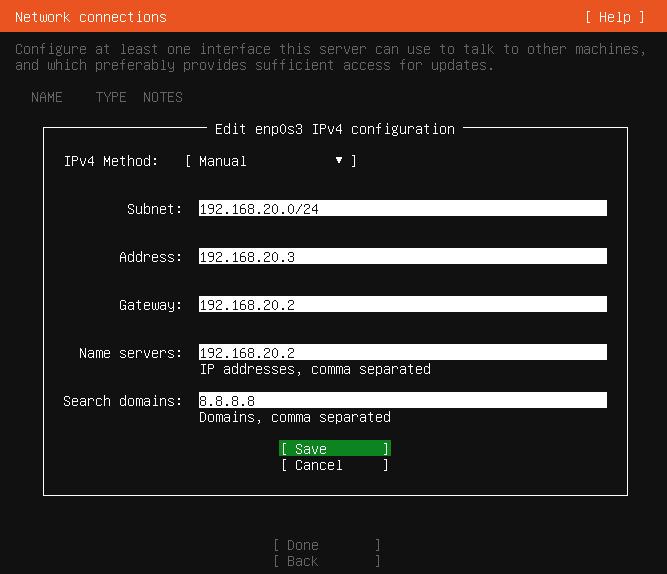Screen dimensions: 667x574
Task: Expand the IPv4 Method dropdown
Action: pos(270,161)
